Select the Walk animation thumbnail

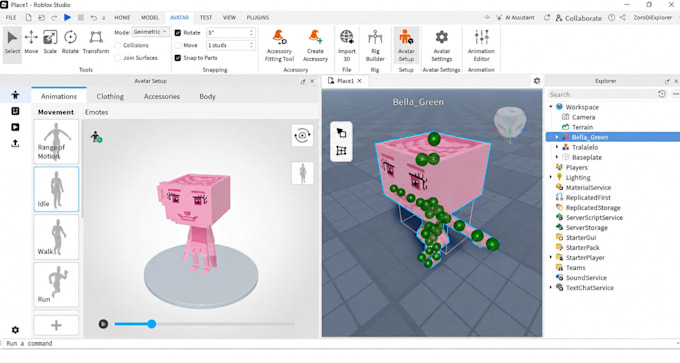pyautogui.click(x=56, y=237)
